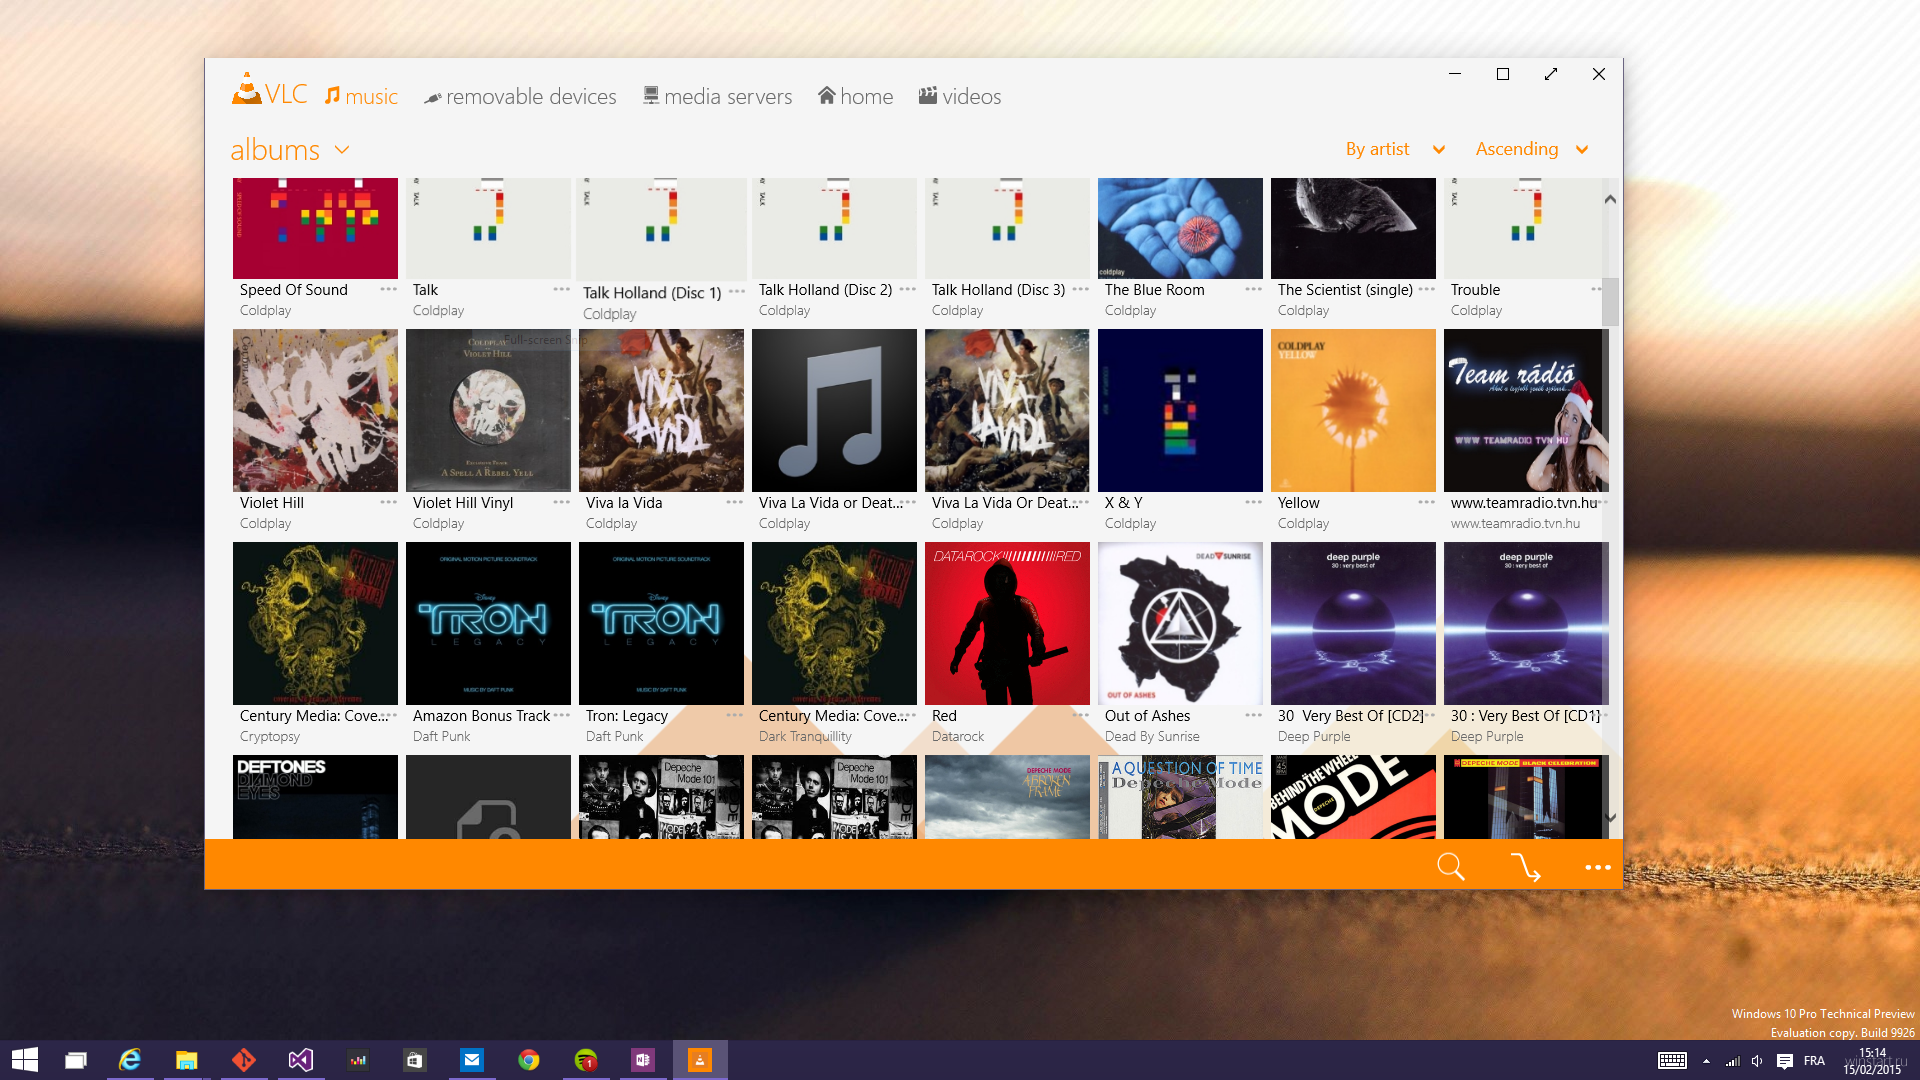Open the By artist sort dropdown
Viewport: 1920px width, 1080px height.
click(1395, 149)
